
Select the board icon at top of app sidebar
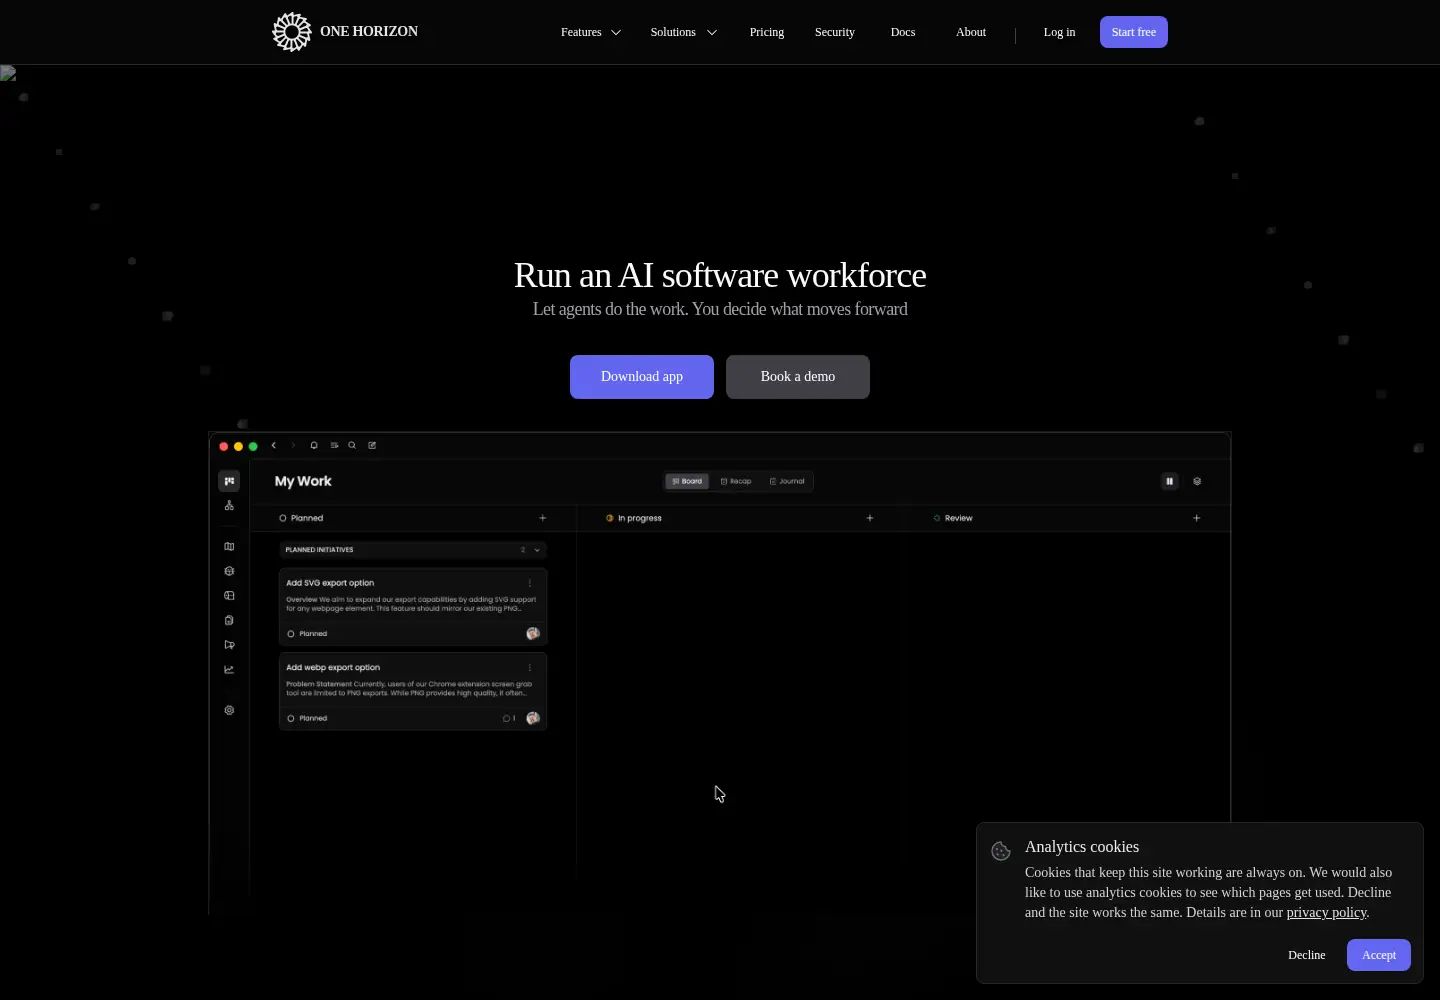229,481
